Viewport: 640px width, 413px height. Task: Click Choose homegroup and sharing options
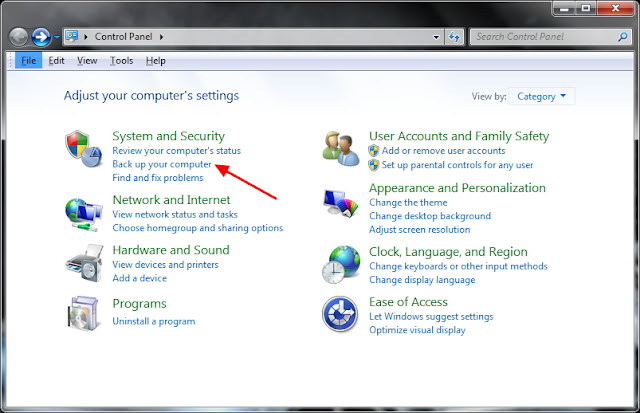coord(198,228)
